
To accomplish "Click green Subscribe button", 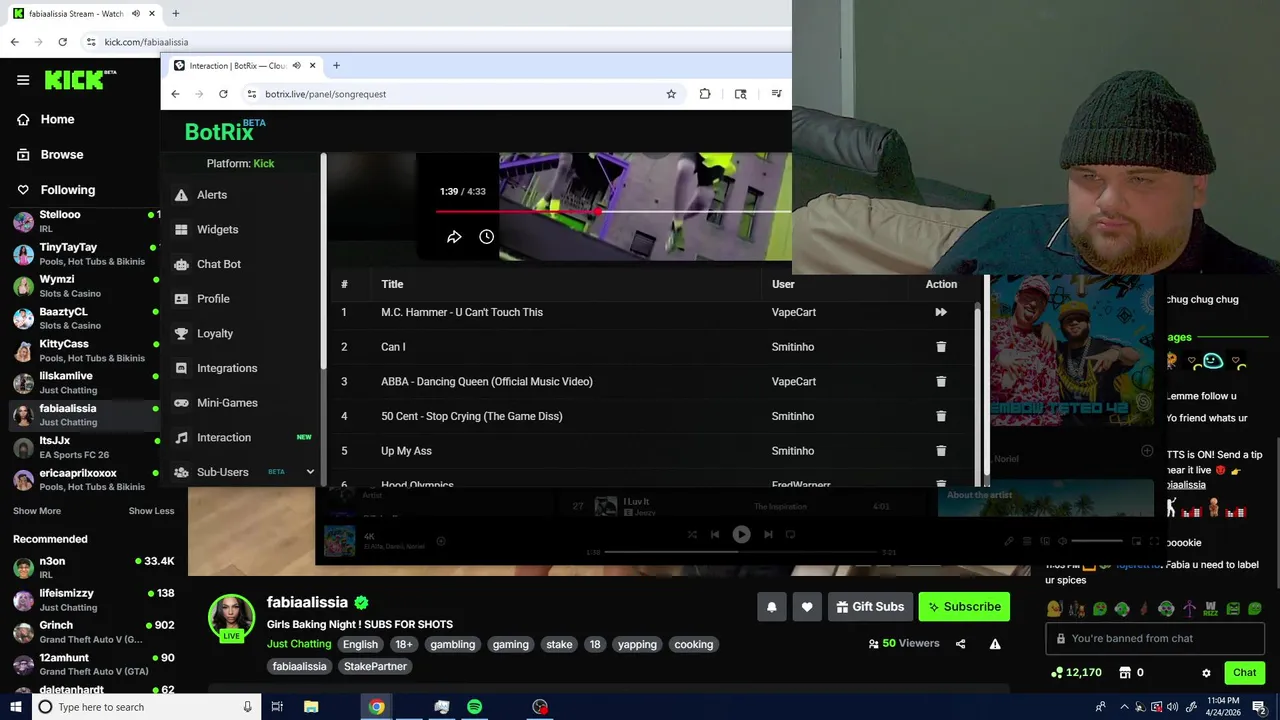I will click(x=964, y=607).
